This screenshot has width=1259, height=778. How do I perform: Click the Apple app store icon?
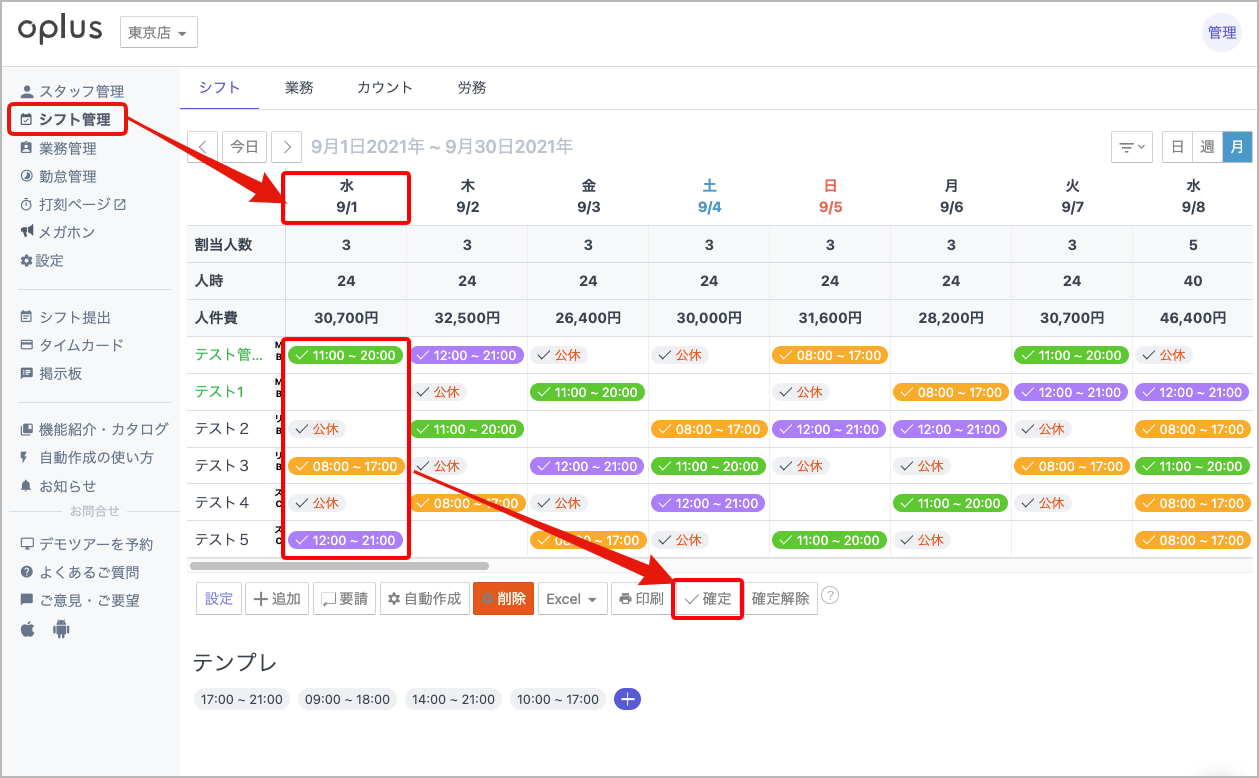point(28,630)
